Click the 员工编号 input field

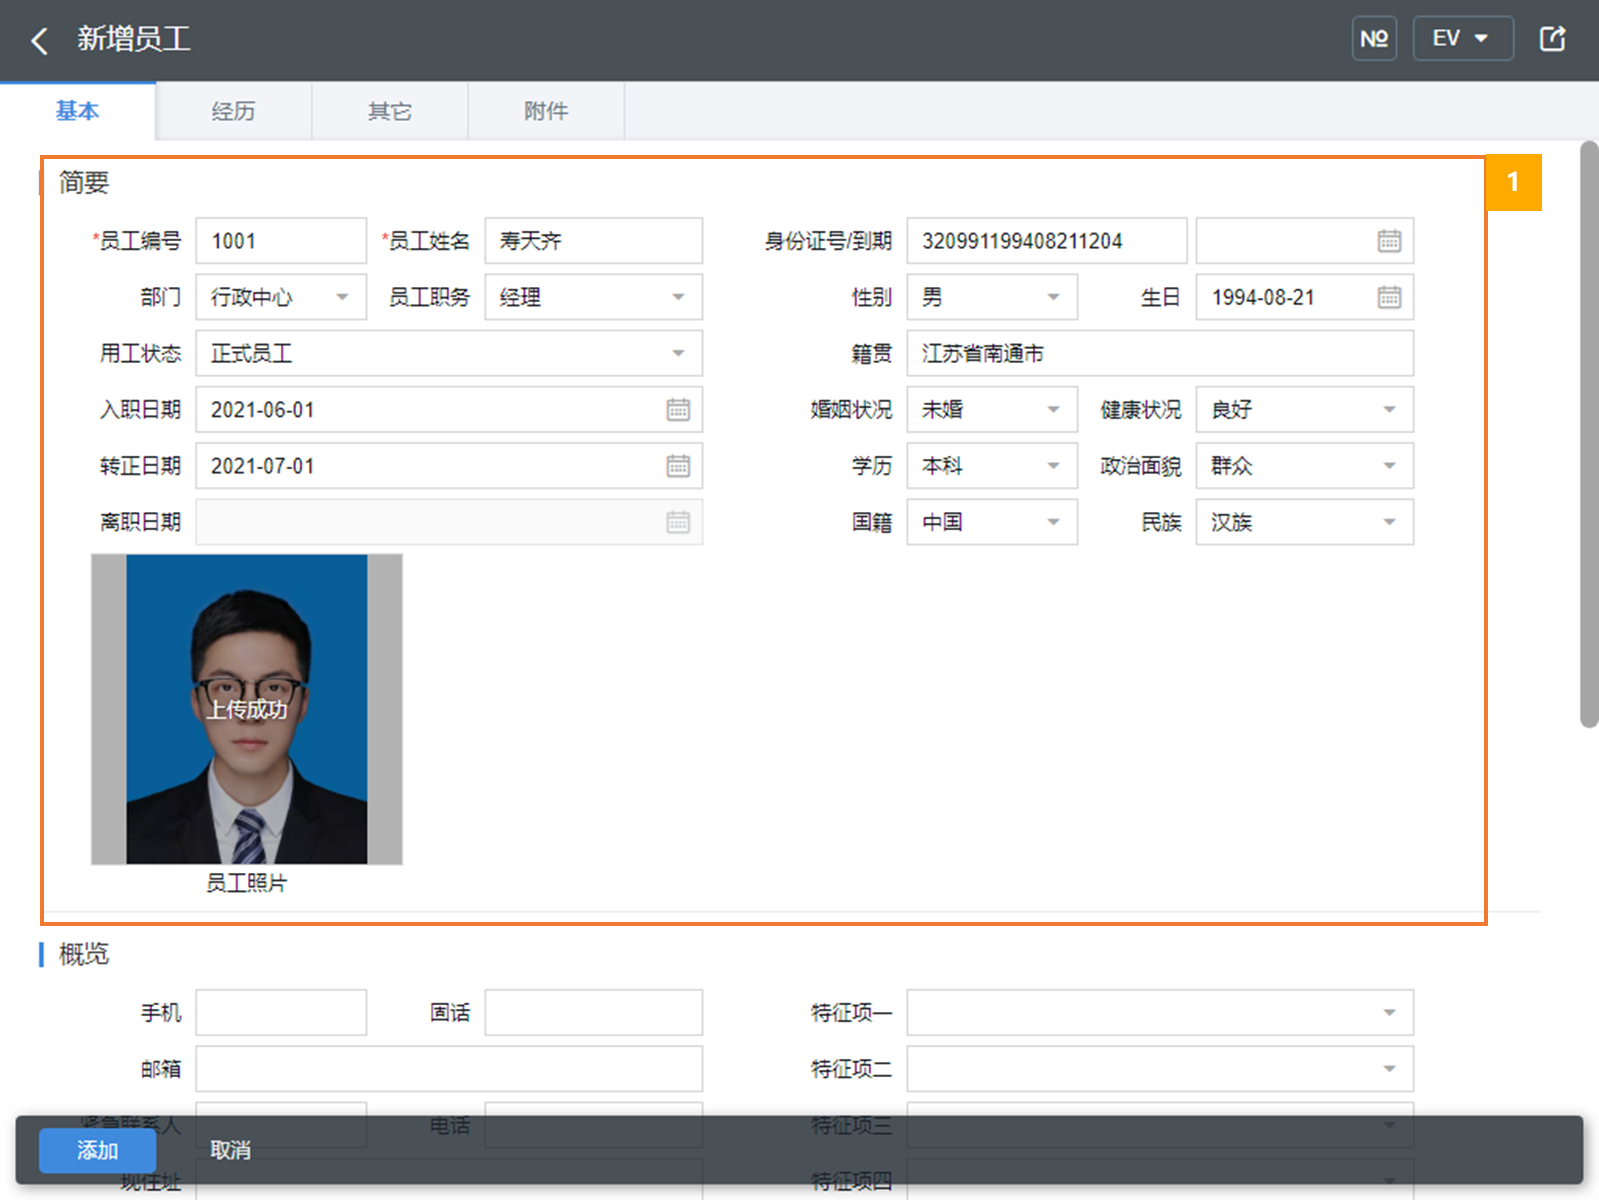281,241
